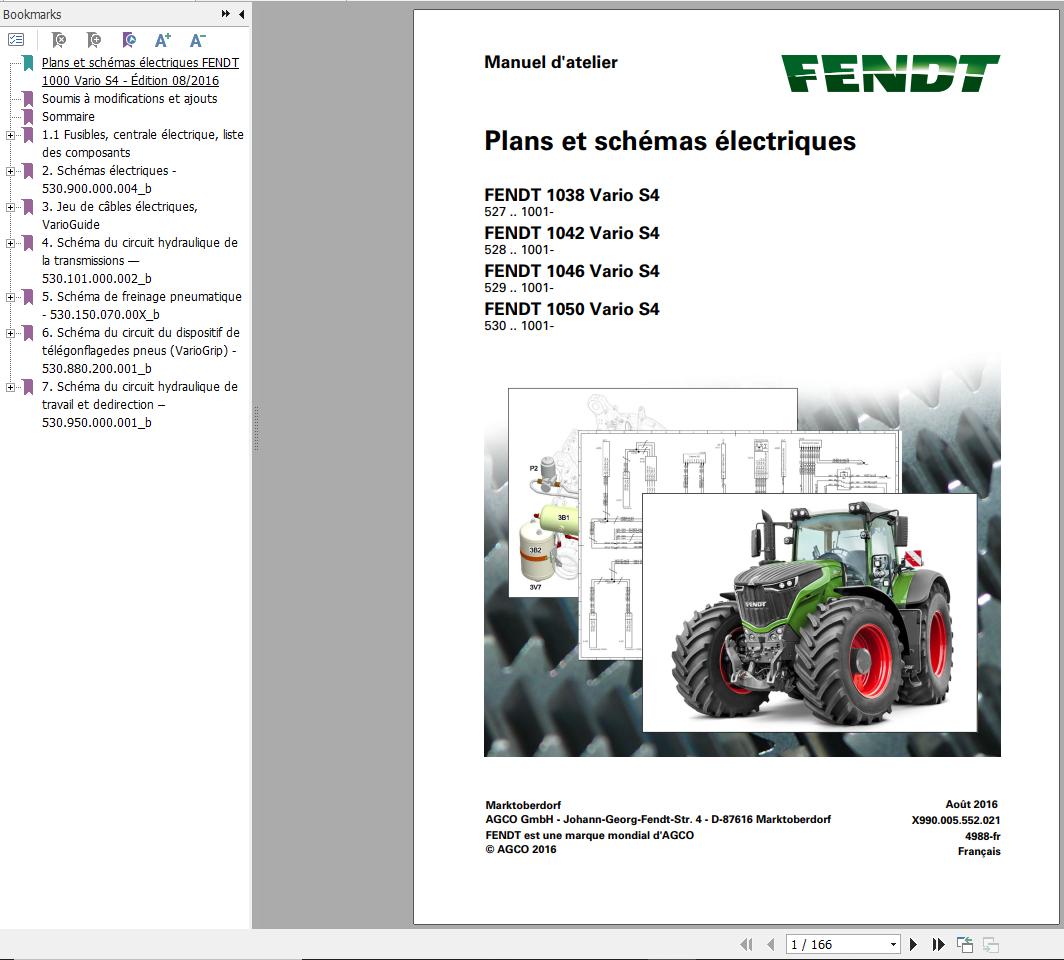This screenshot has width=1064, height=960.
Task: Go to the next page arrow
Action: tap(913, 944)
